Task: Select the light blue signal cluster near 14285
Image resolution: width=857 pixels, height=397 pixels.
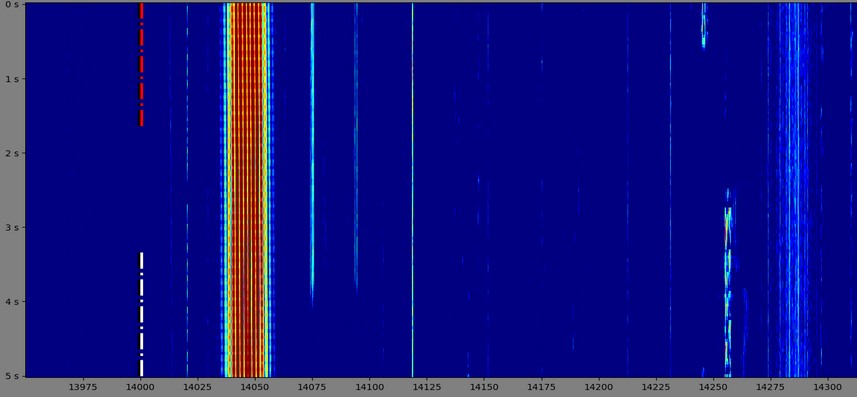Action: click(x=794, y=190)
